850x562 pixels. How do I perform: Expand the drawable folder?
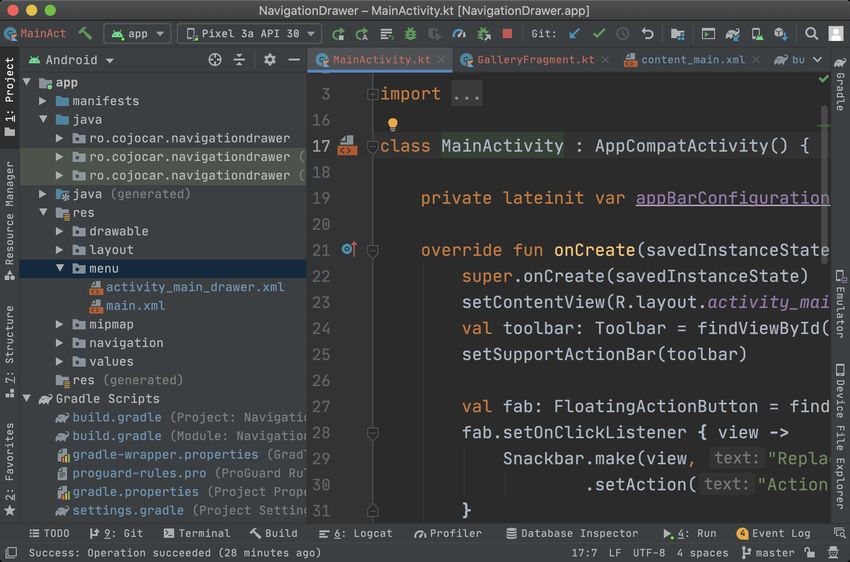tap(60, 231)
